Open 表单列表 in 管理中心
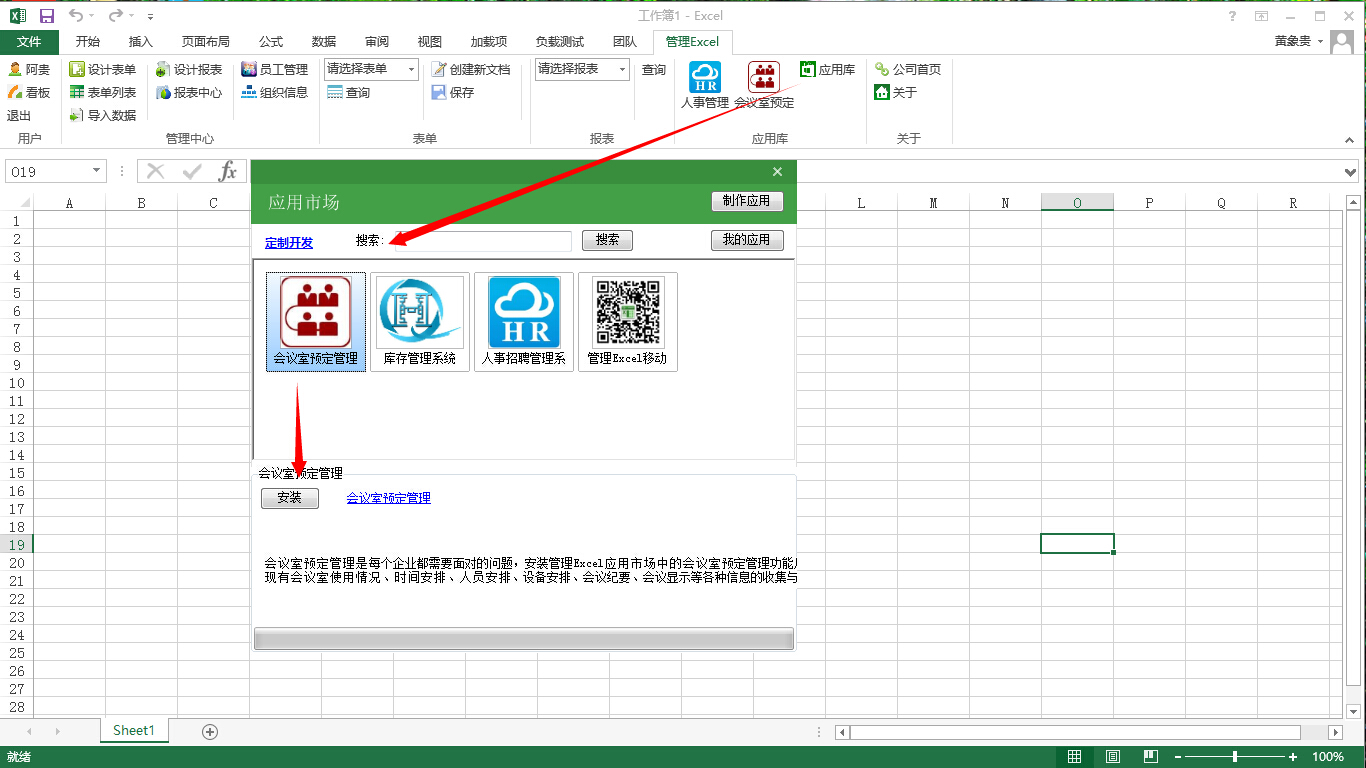 coord(103,92)
